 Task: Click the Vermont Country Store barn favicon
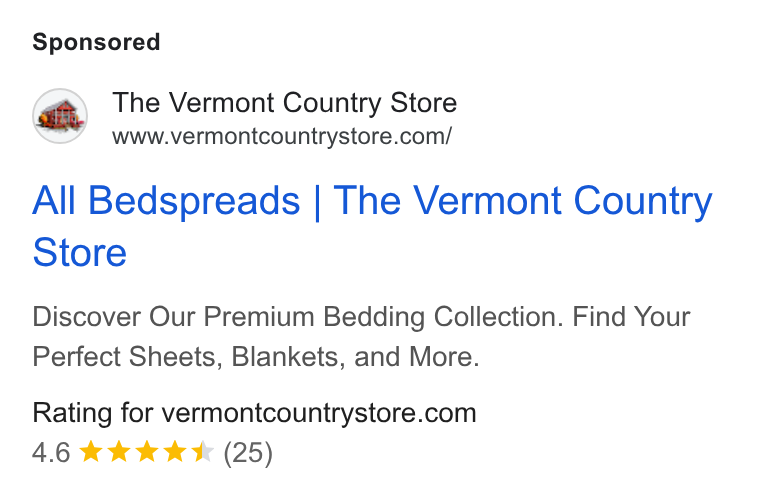(x=60, y=116)
